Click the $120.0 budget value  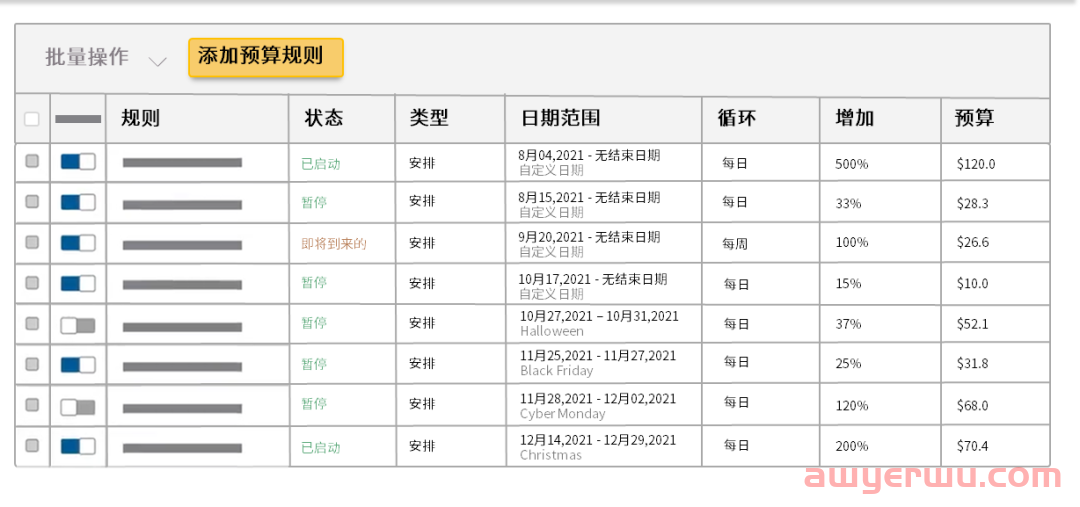[x=976, y=165]
